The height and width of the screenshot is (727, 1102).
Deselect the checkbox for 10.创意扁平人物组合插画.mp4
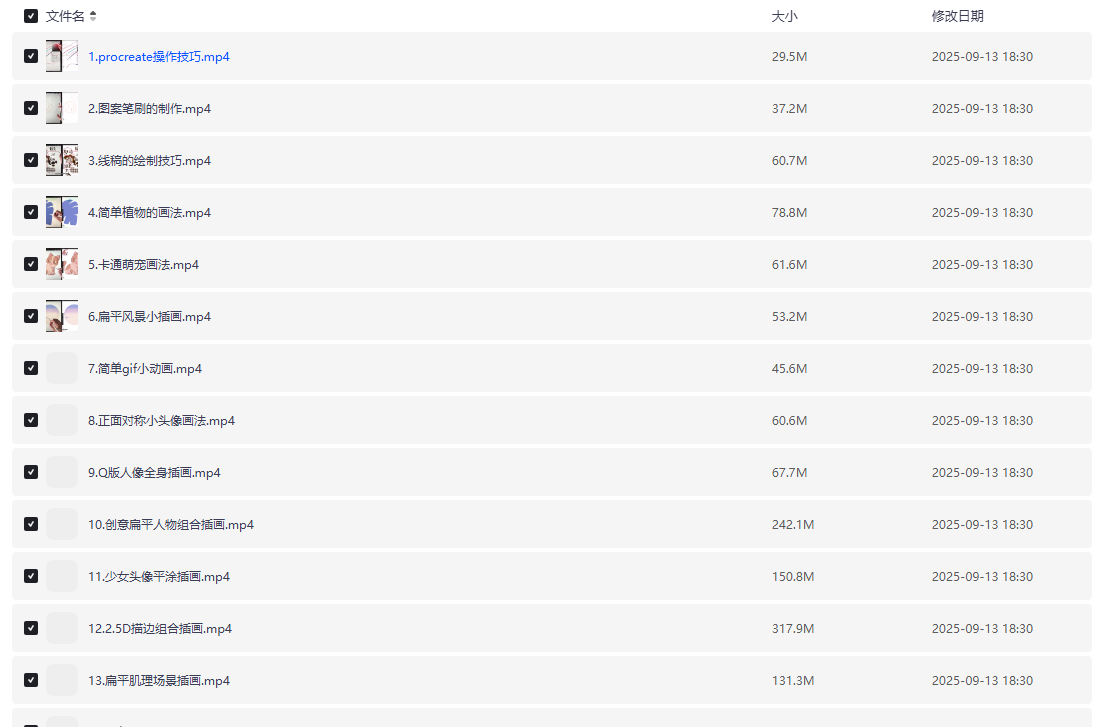click(31, 524)
